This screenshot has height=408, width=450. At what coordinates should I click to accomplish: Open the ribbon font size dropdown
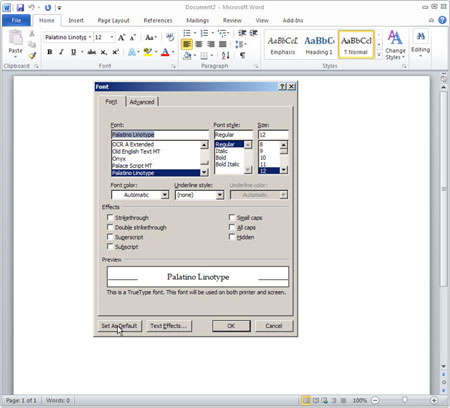112,37
